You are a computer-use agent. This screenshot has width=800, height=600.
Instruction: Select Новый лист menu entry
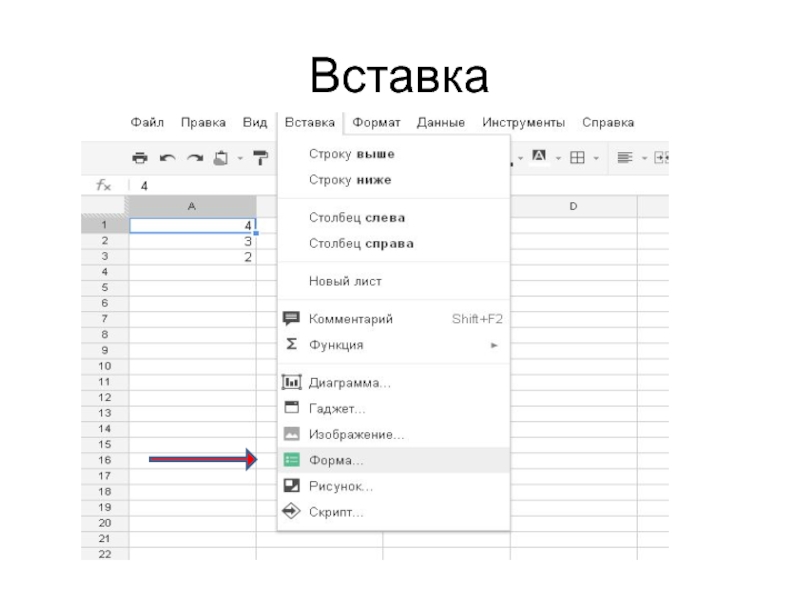coord(393,281)
